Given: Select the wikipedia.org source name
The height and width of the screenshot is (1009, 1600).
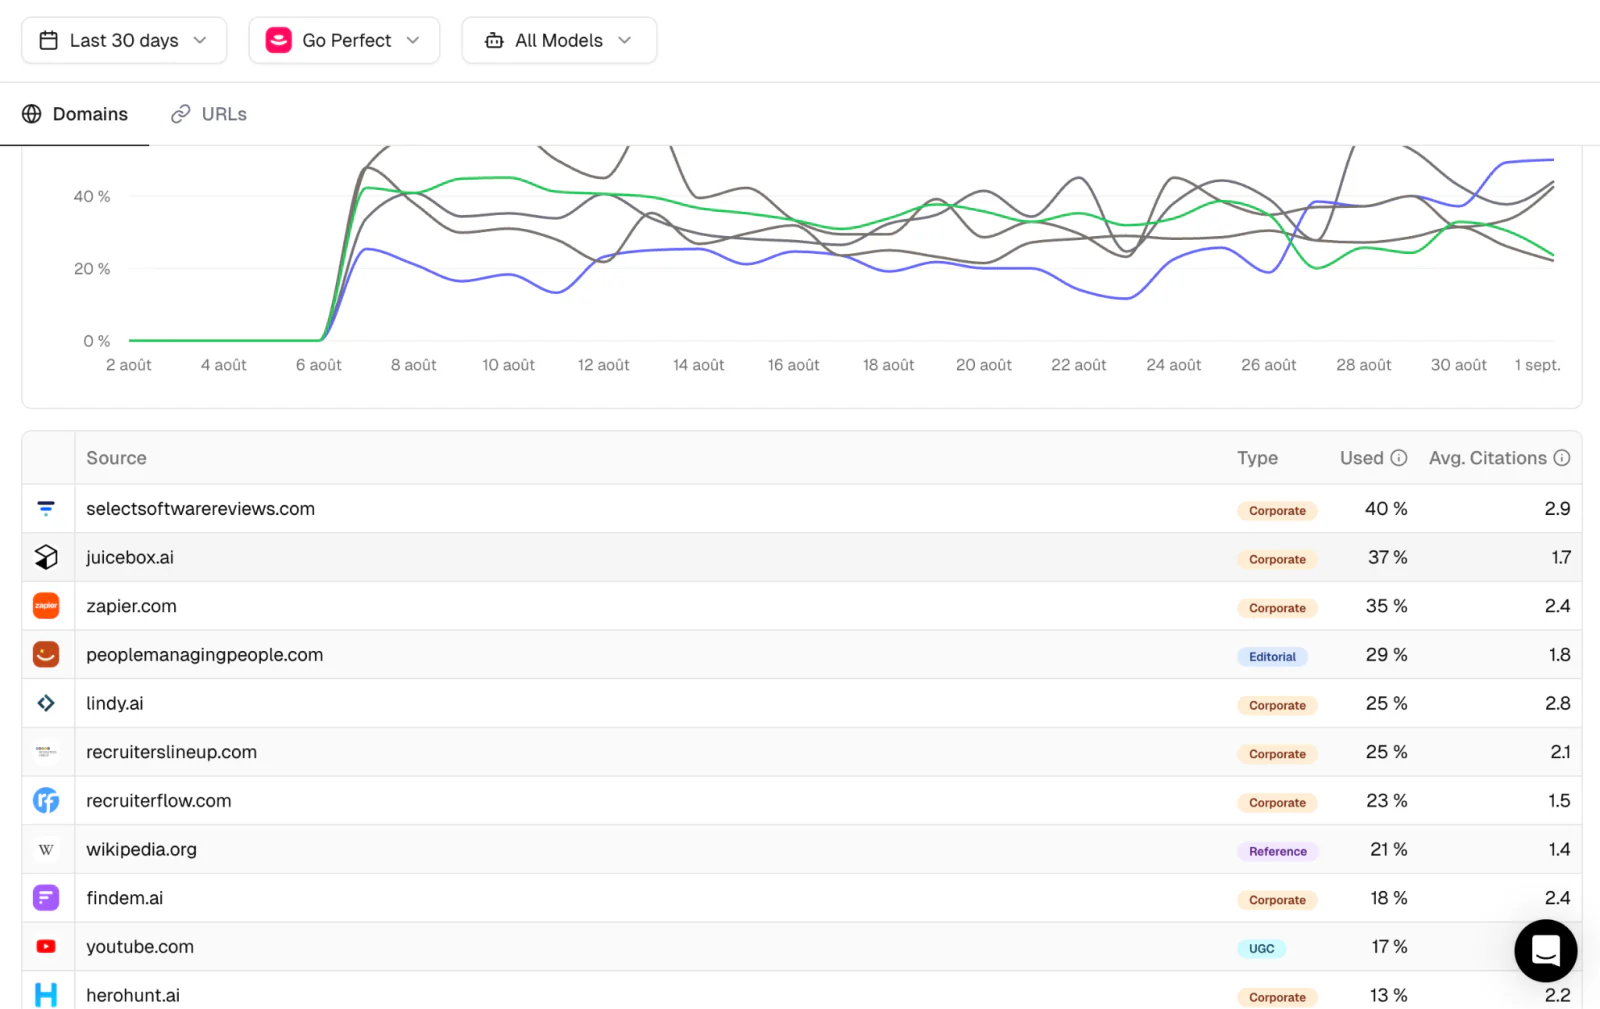Looking at the screenshot, I should (x=142, y=850).
